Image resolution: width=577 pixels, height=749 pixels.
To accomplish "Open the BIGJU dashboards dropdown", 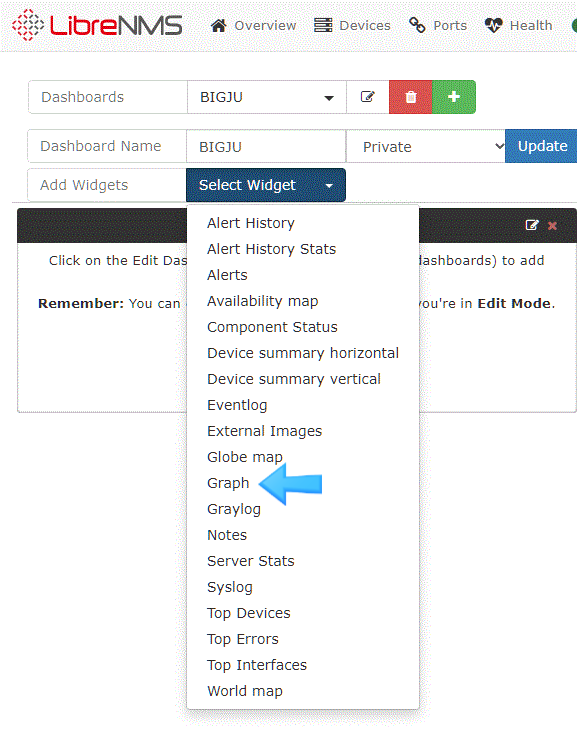I will click(267, 97).
